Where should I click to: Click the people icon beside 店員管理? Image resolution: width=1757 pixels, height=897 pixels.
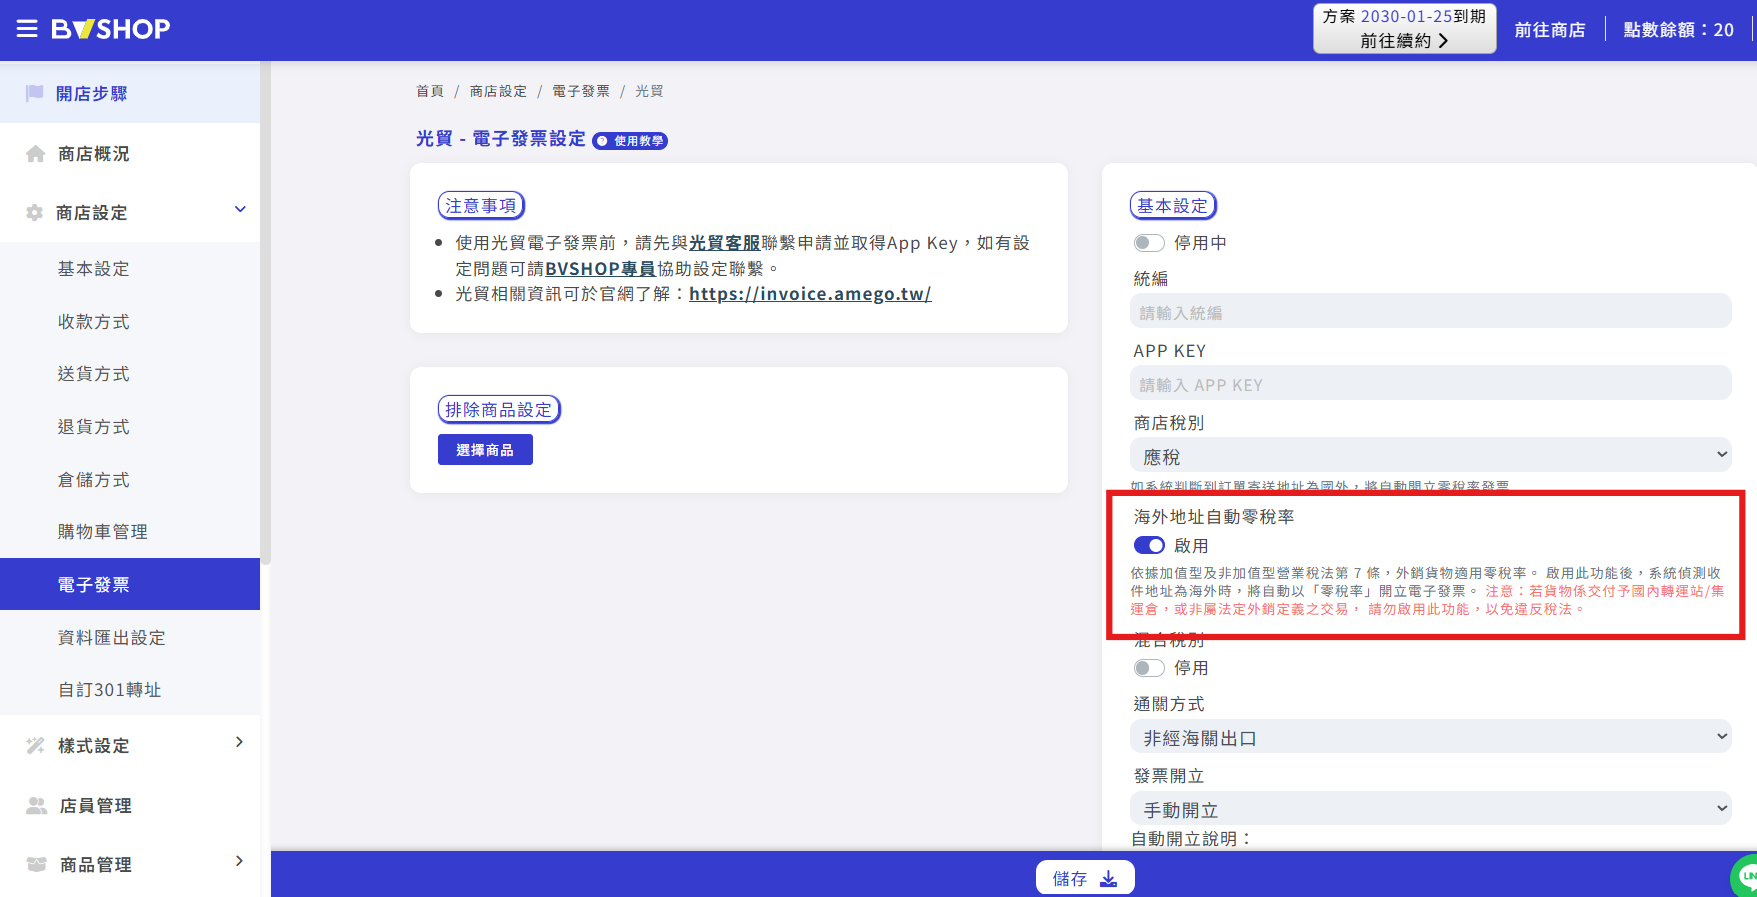[x=36, y=805]
